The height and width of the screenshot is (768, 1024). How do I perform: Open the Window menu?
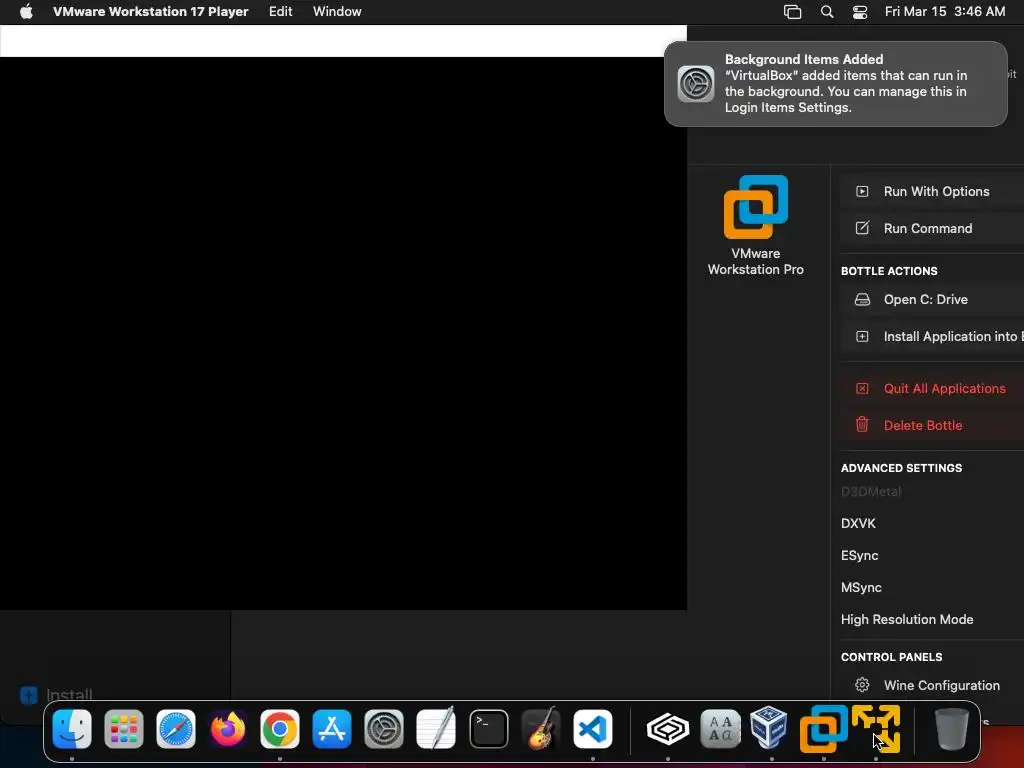[337, 12]
